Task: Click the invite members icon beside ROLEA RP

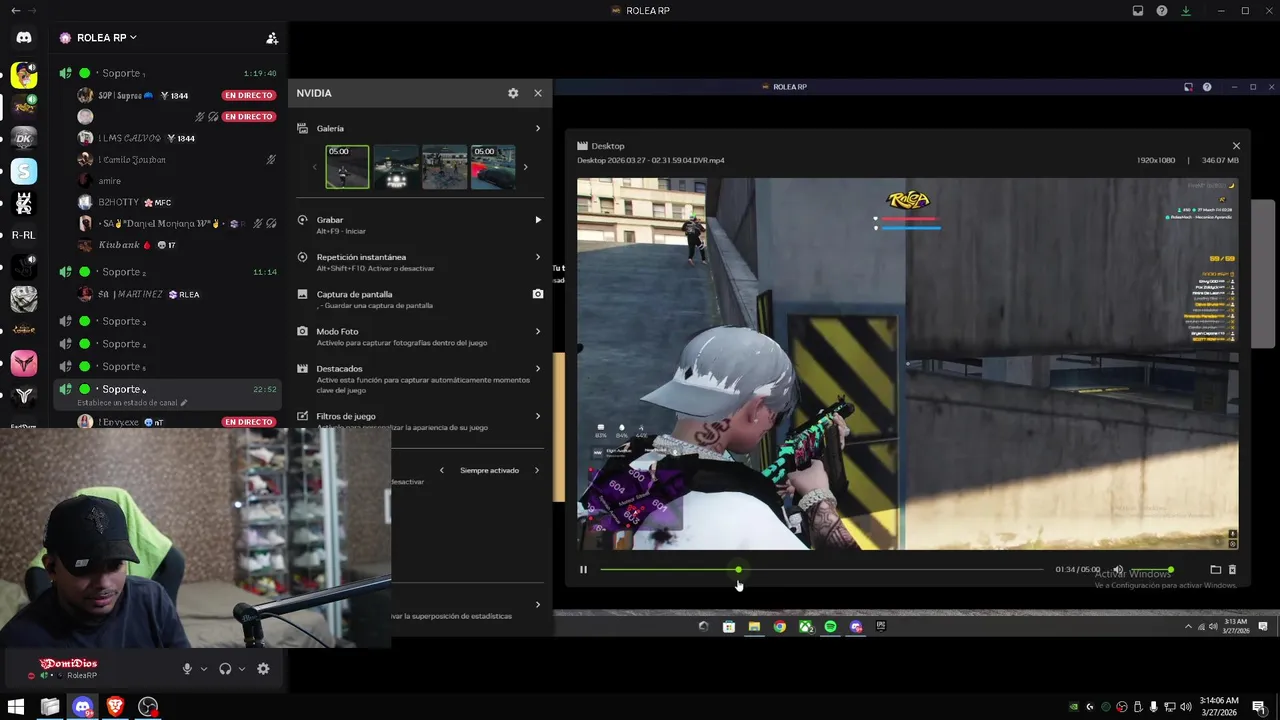Action: coord(272,38)
